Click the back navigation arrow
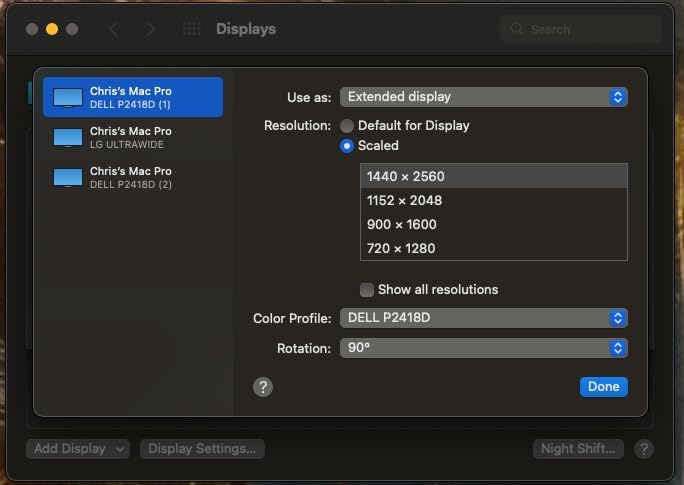Screen dimensions: 684x485 [x=113, y=30]
